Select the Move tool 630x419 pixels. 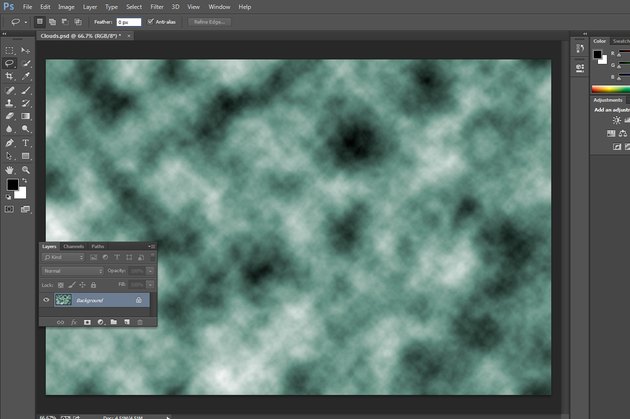tap(26, 50)
